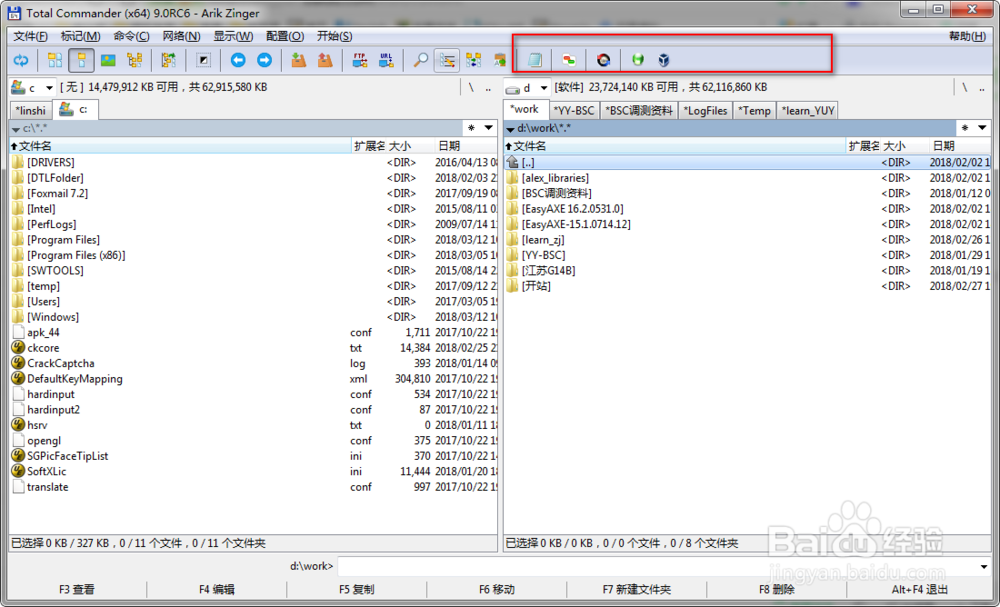Switch to the *linshi tab
This screenshot has width=1000, height=607.
coord(31,111)
